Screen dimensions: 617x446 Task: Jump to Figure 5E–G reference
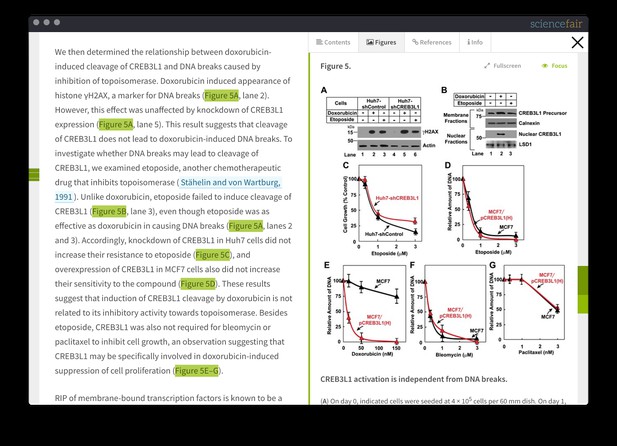click(196, 371)
